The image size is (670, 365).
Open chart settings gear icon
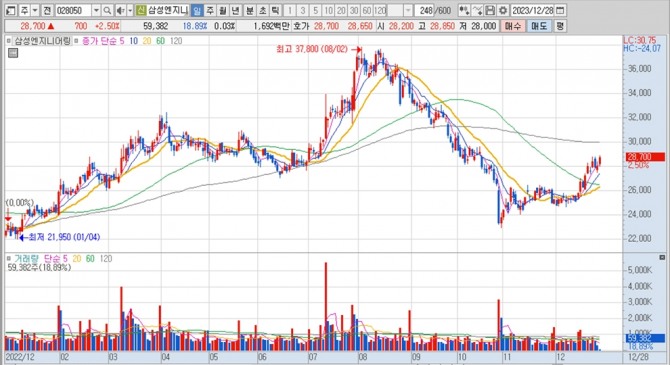503,10
